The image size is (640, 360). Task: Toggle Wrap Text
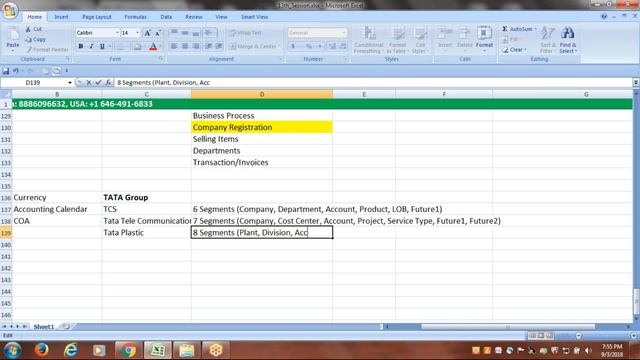[x=245, y=33]
